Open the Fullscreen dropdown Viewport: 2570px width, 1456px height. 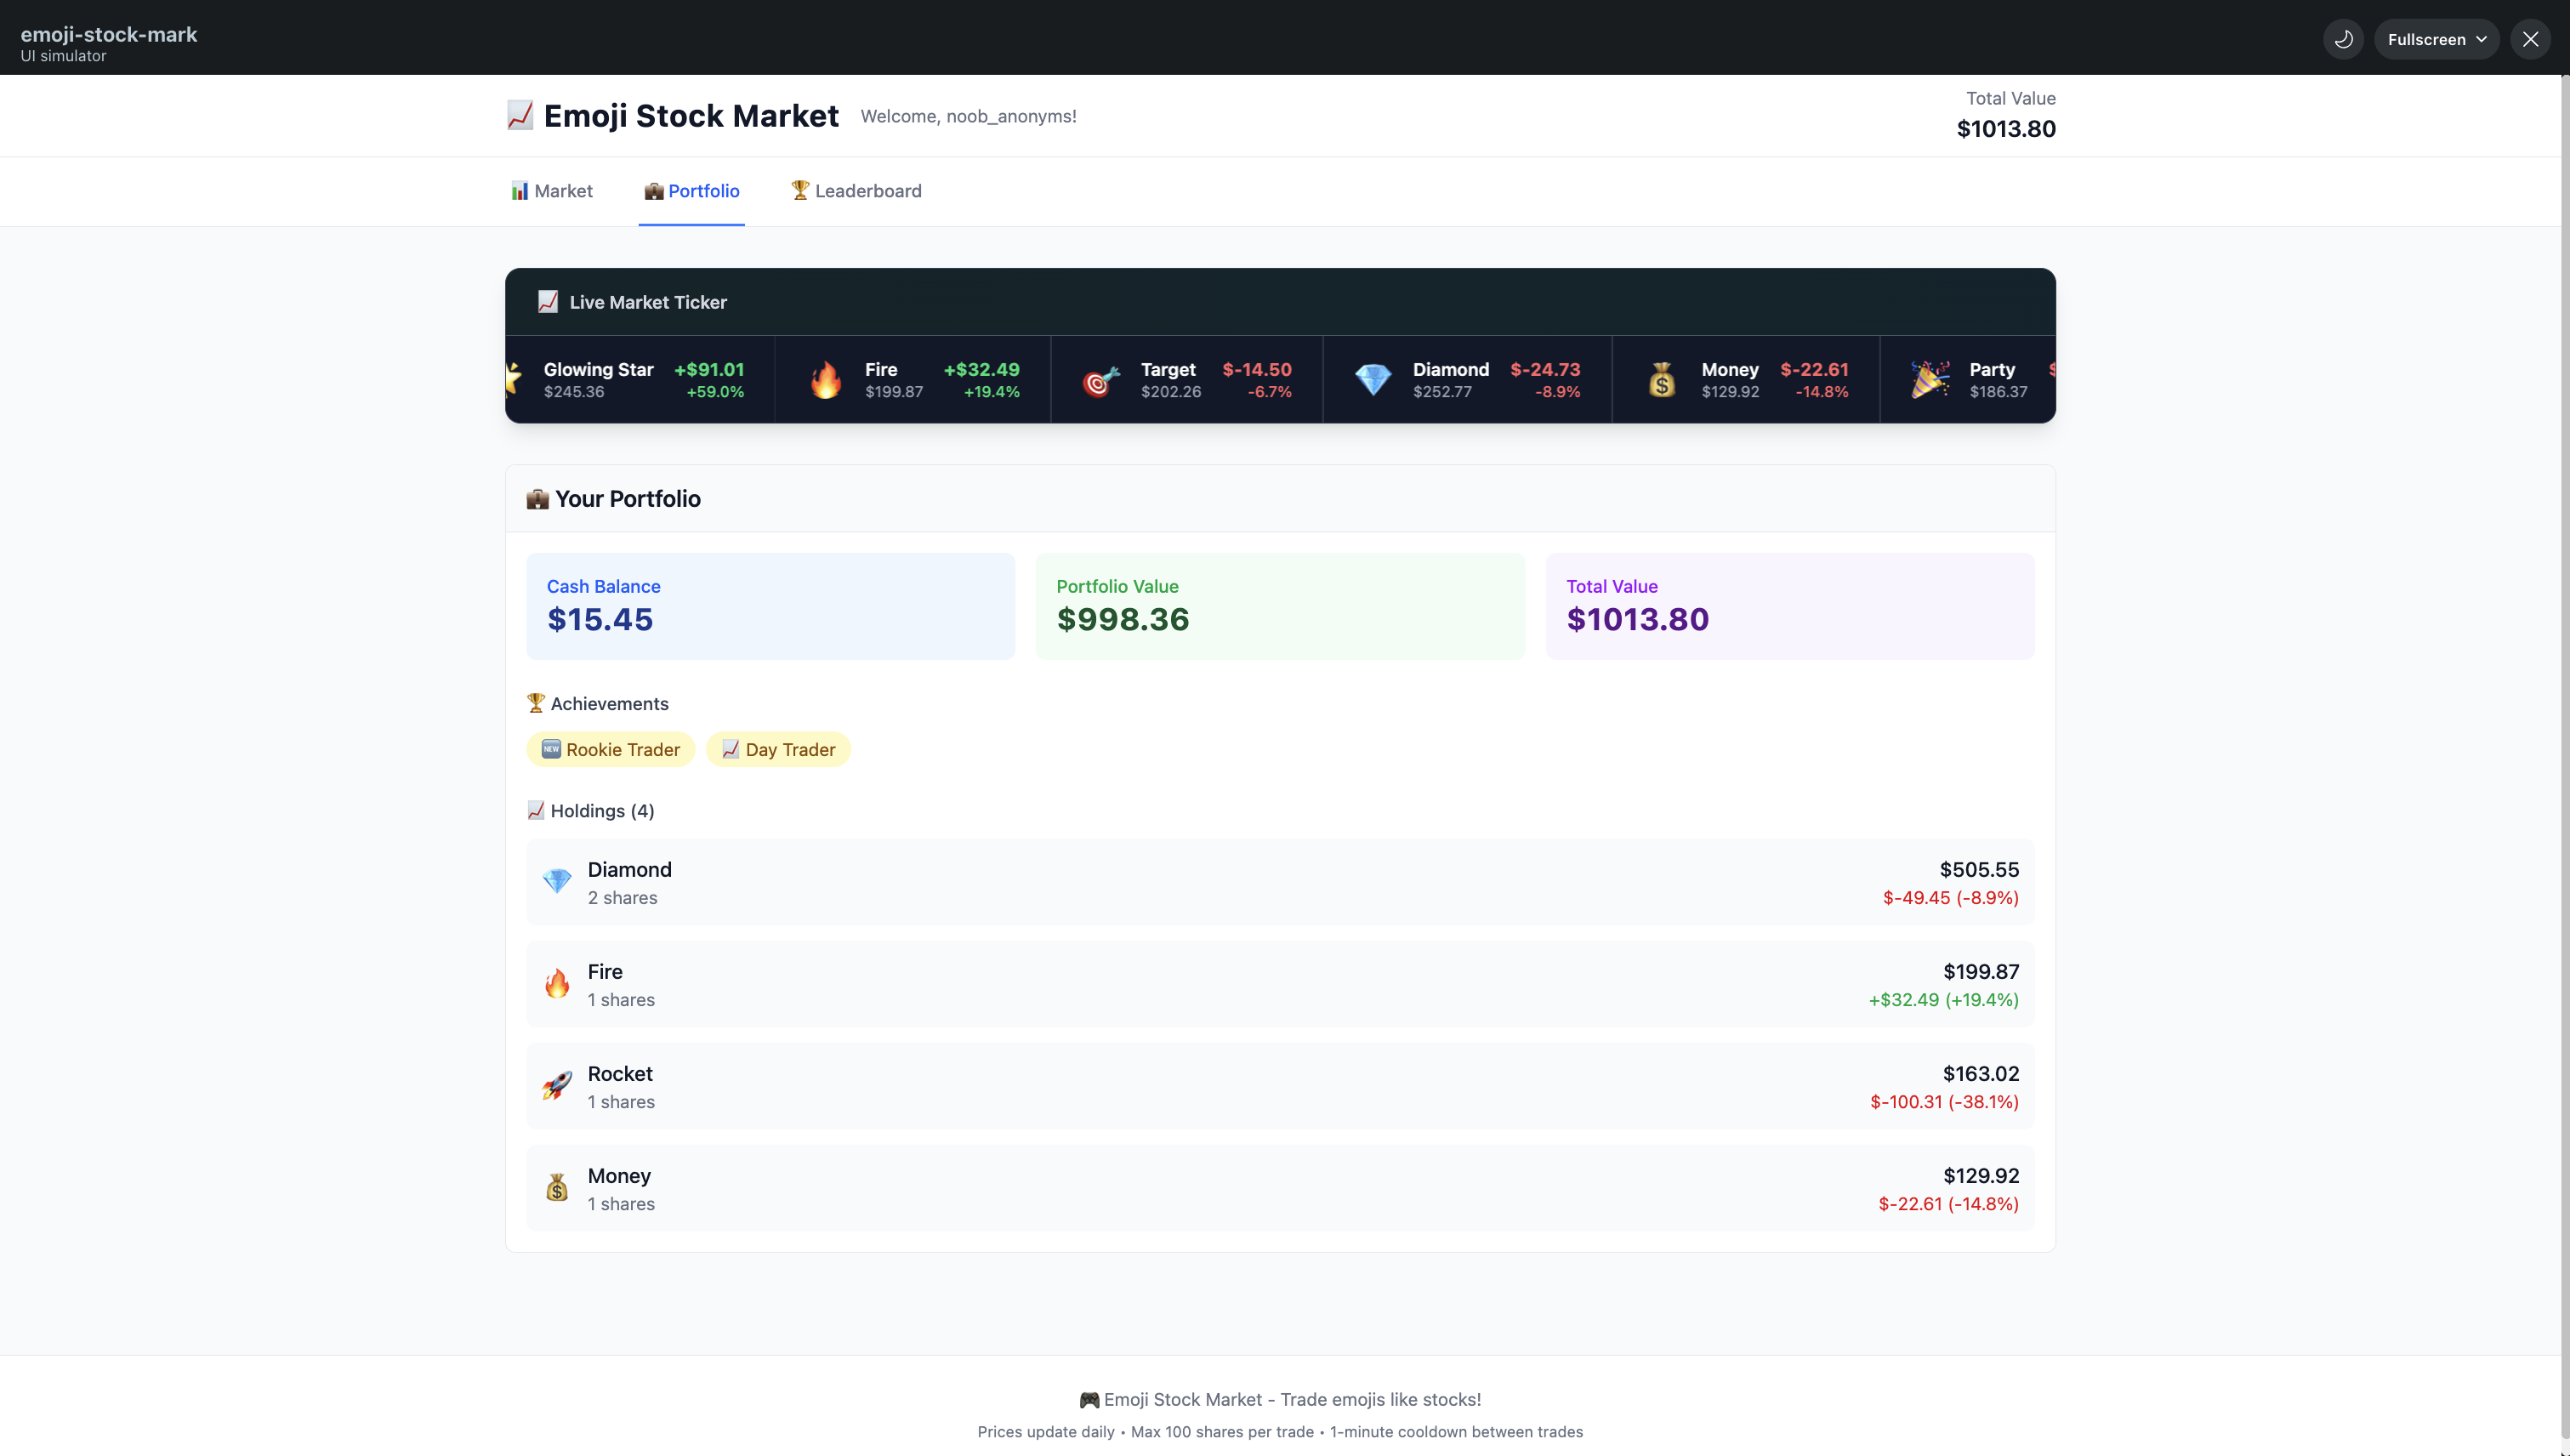click(2436, 39)
